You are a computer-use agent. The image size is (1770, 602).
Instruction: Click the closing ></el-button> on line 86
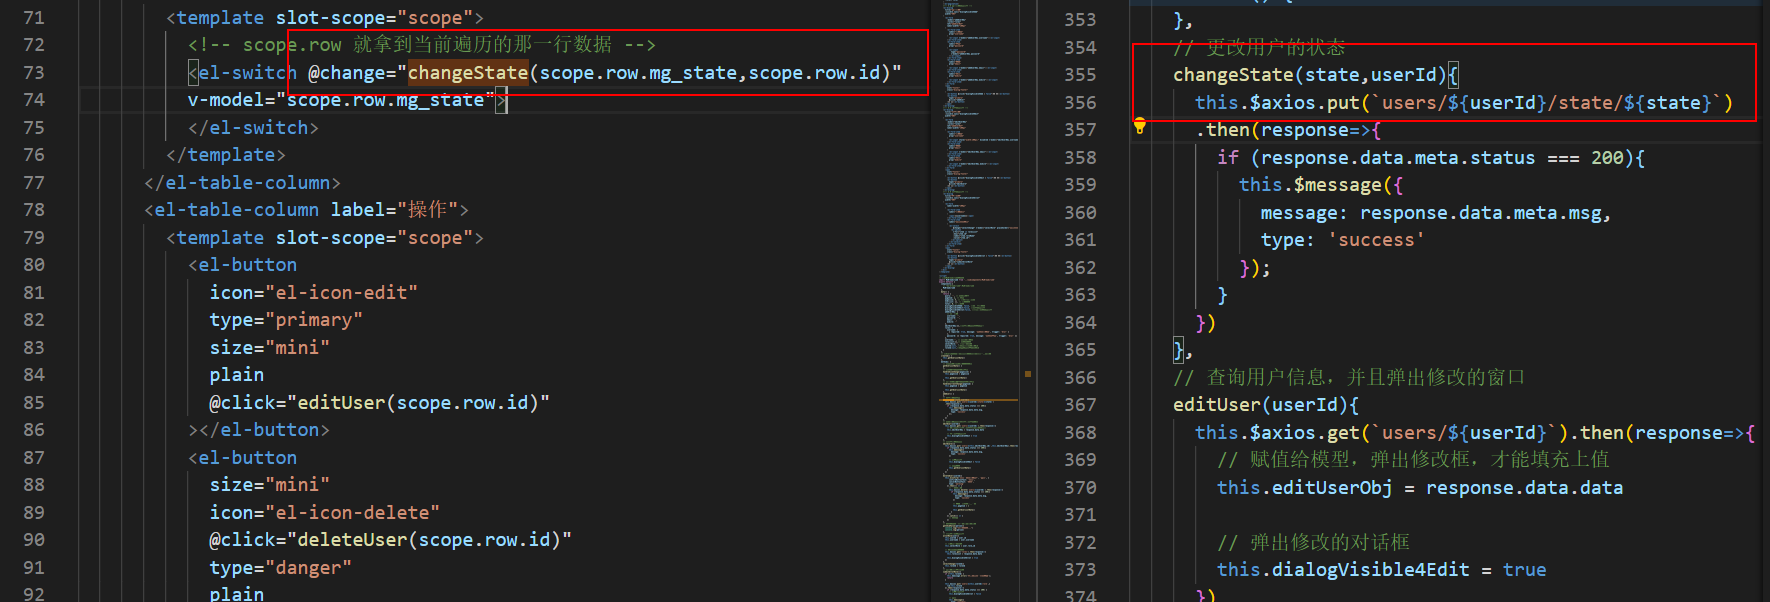tap(259, 430)
